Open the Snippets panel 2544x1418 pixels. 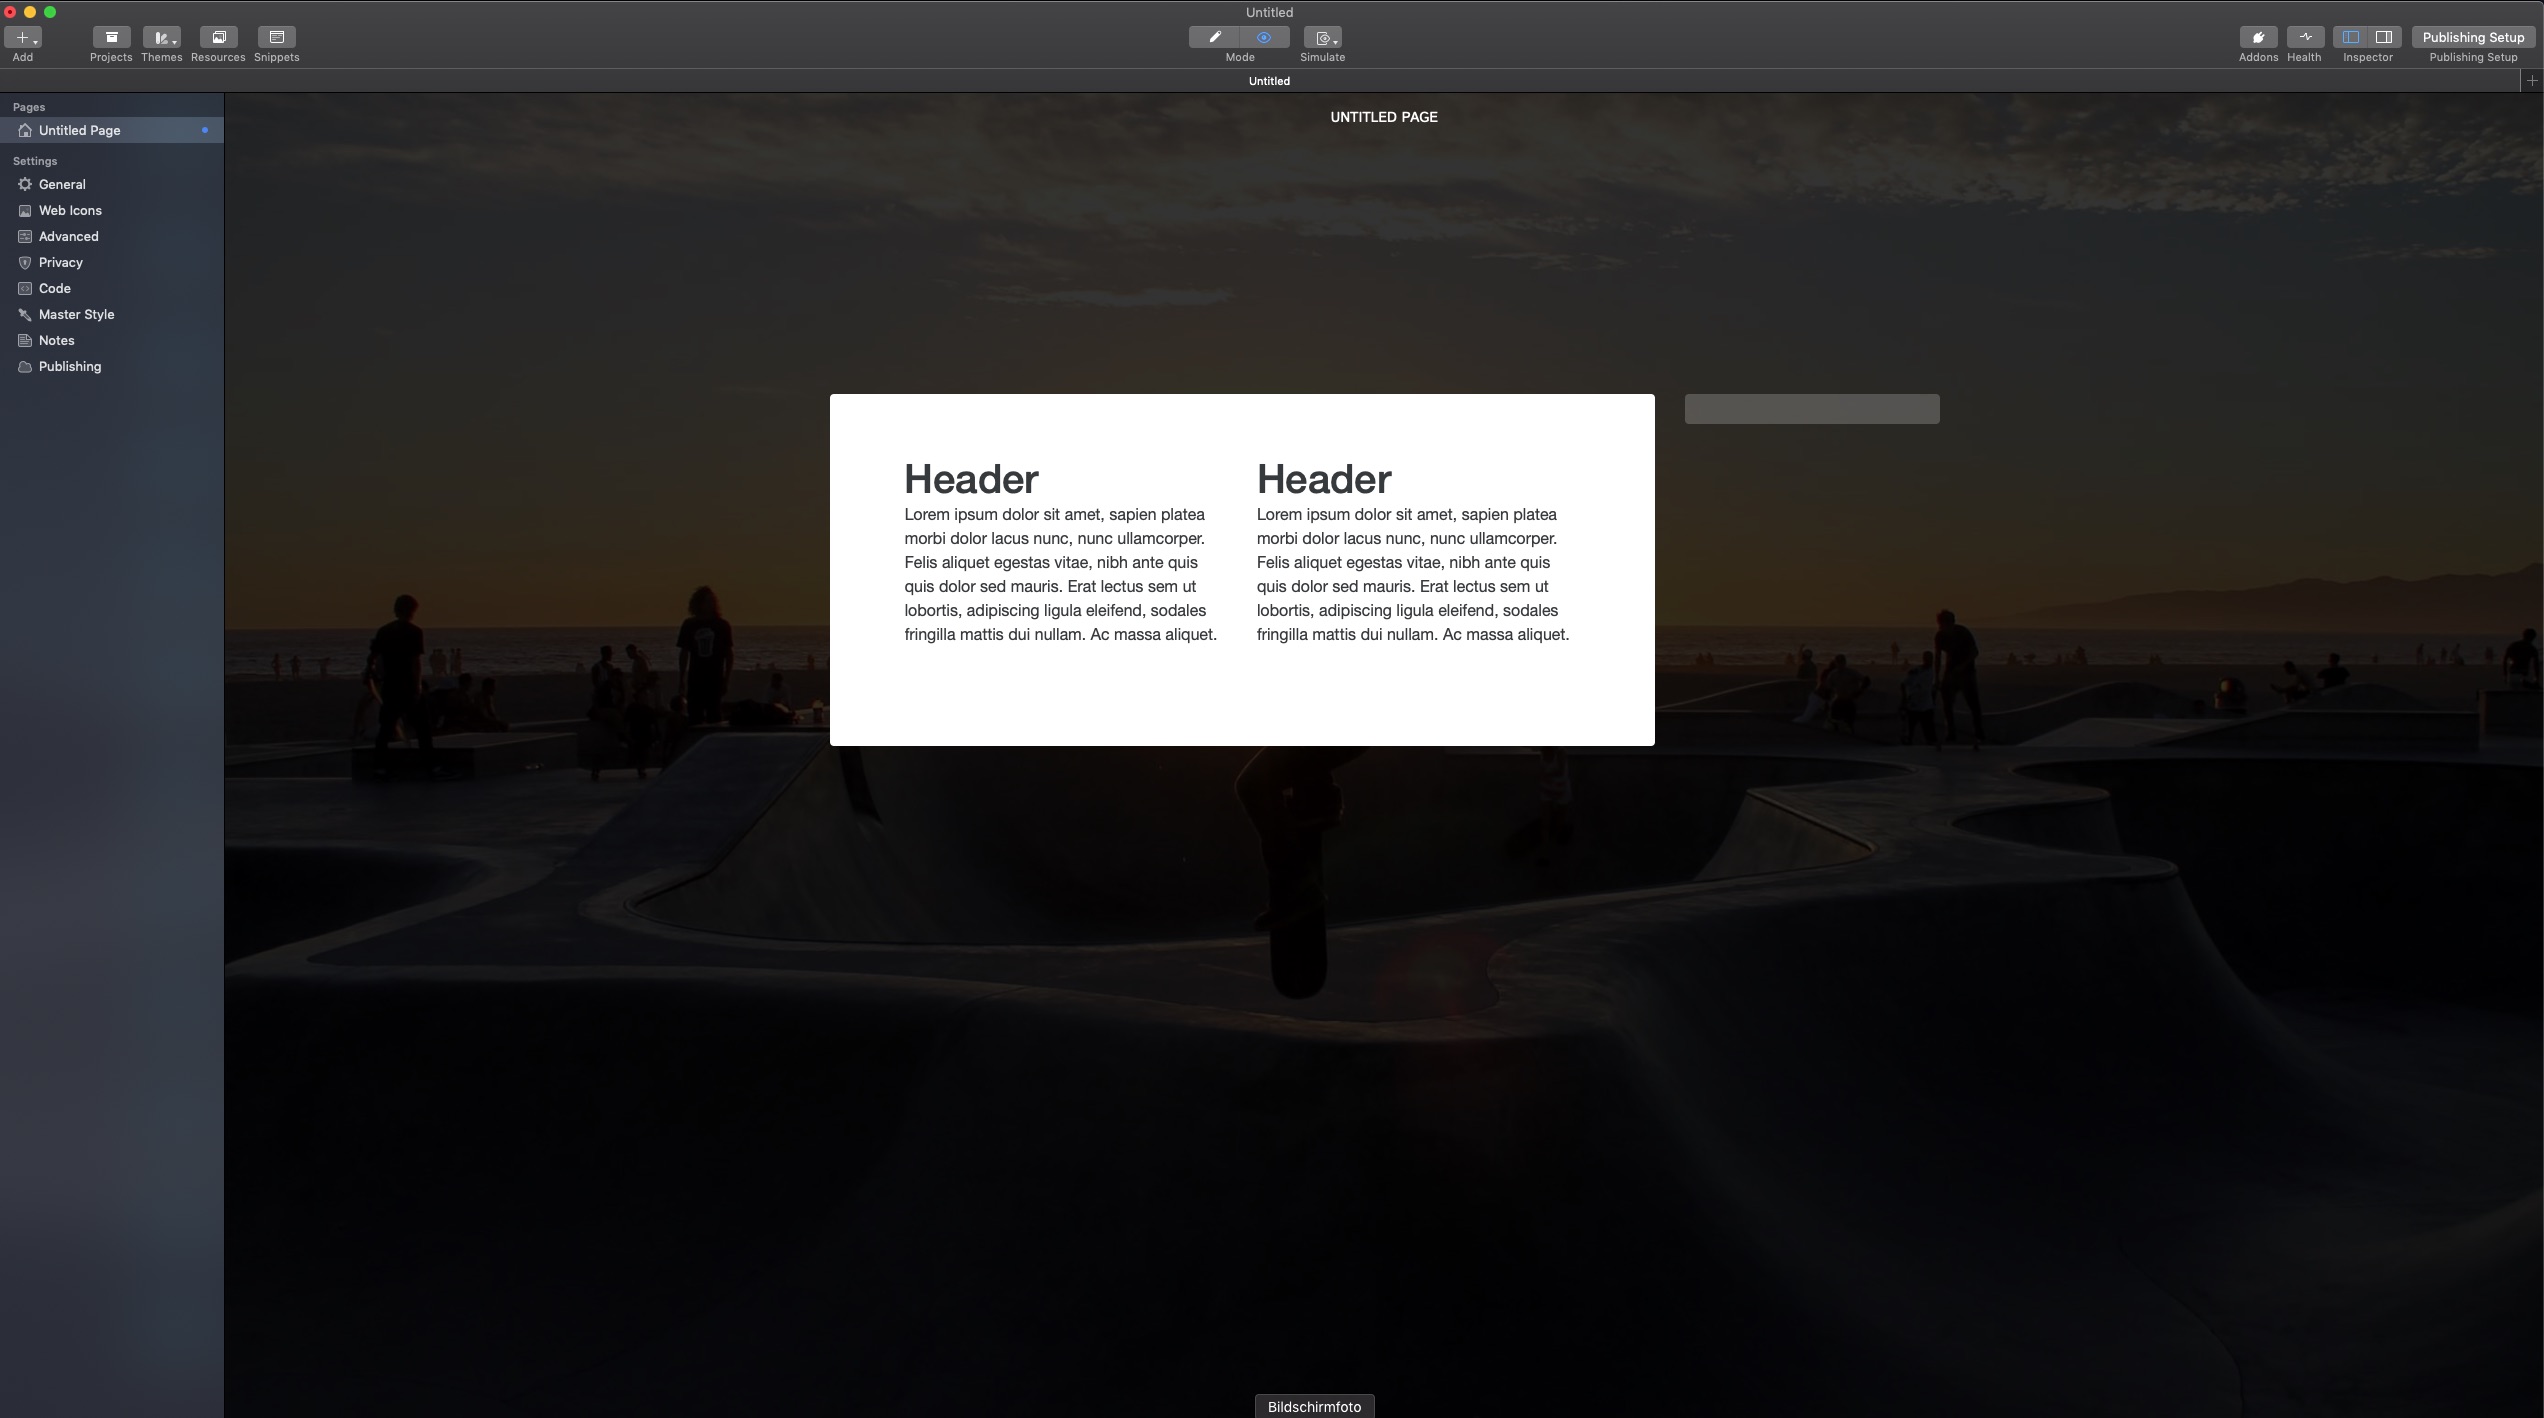pos(276,37)
